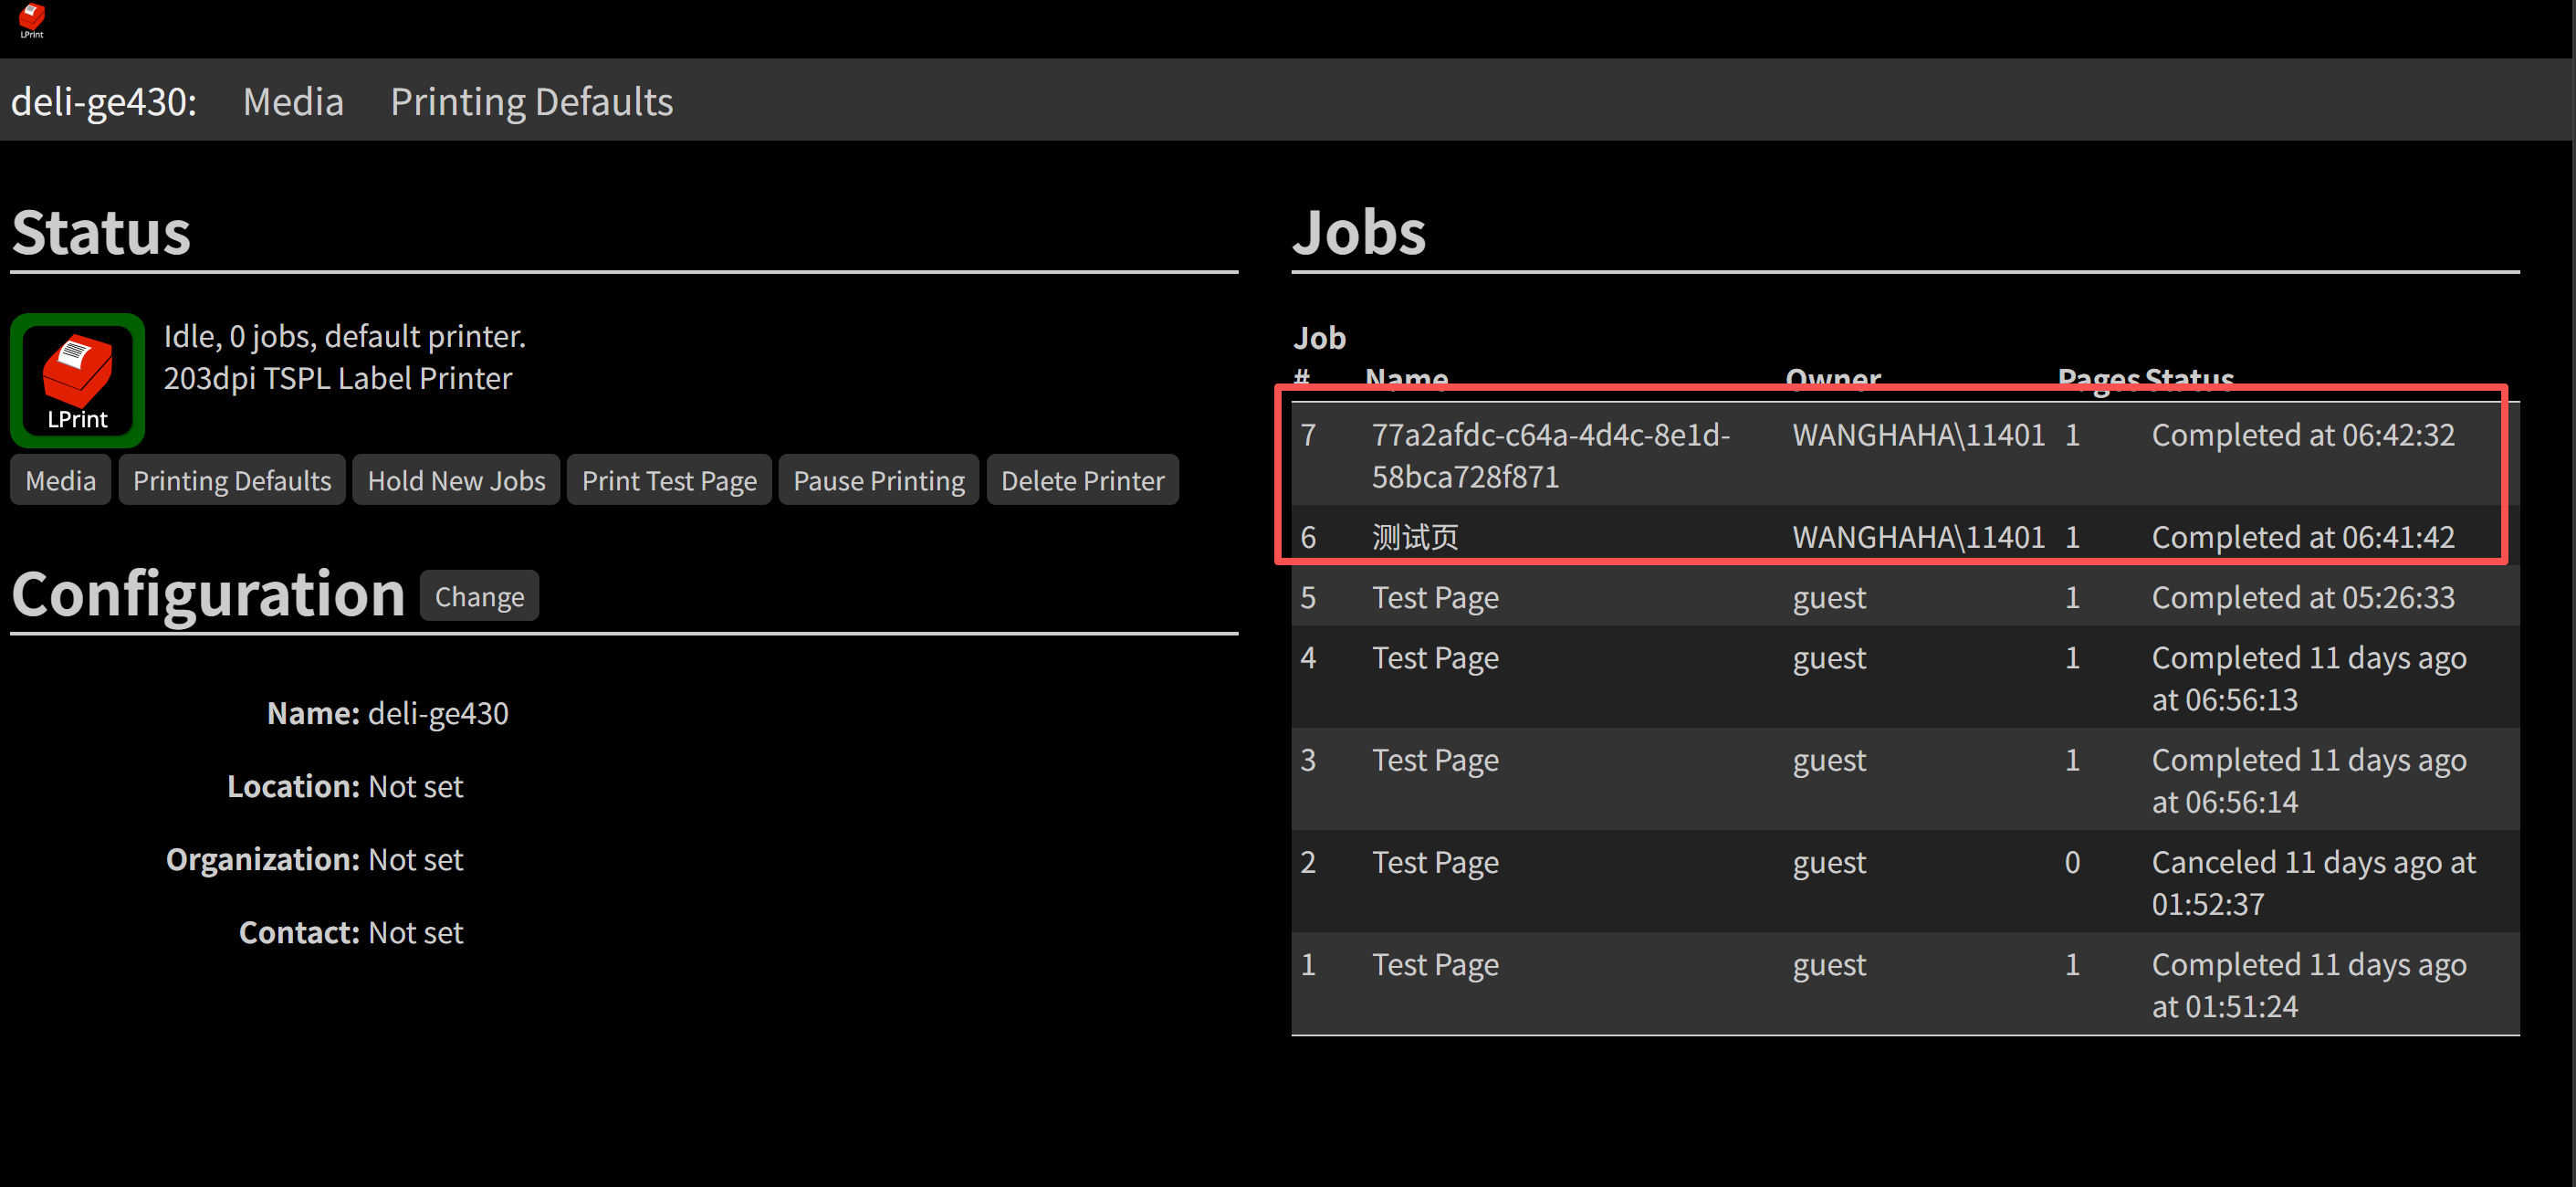
Task: Click pages count 0 in job 2 row
Action: (2072, 862)
